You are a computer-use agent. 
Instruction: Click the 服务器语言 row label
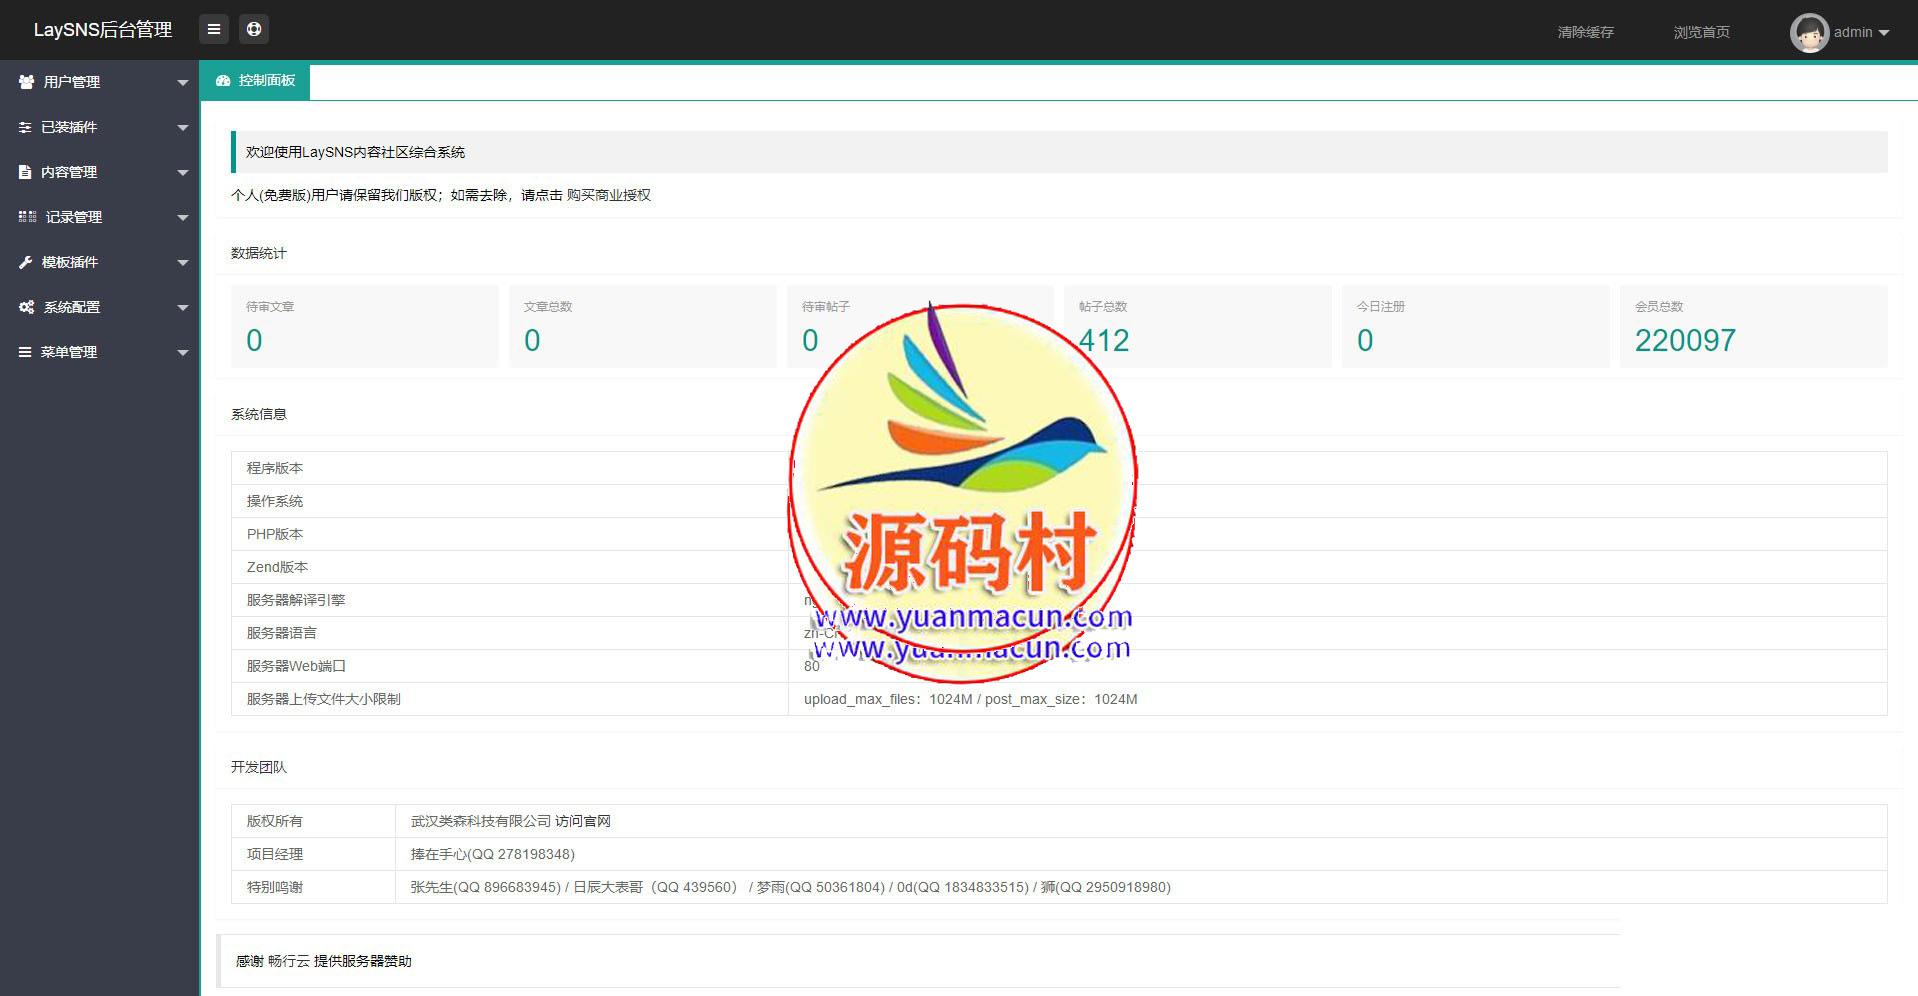coord(282,633)
